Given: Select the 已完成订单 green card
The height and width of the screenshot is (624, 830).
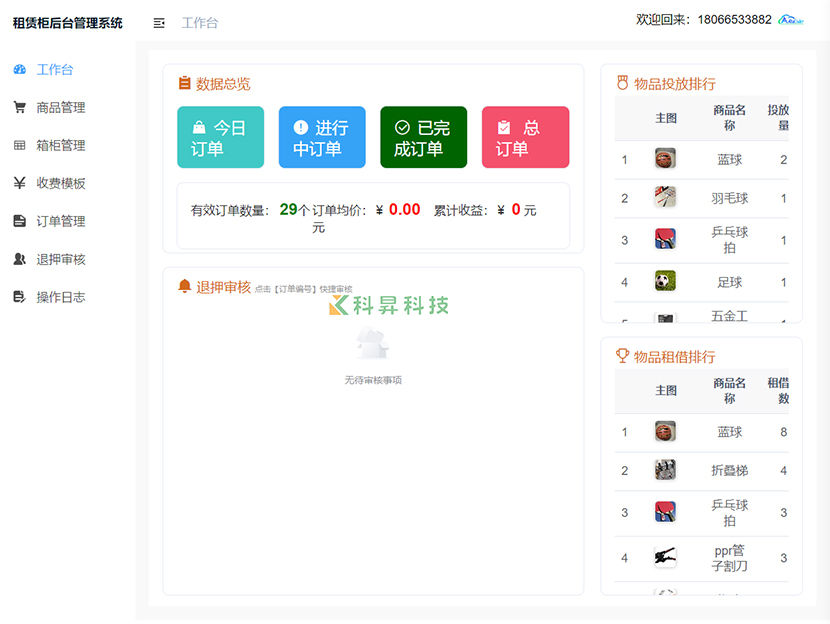Looking at the screenshot, I should pyautogui.click(x=423, y=138).
